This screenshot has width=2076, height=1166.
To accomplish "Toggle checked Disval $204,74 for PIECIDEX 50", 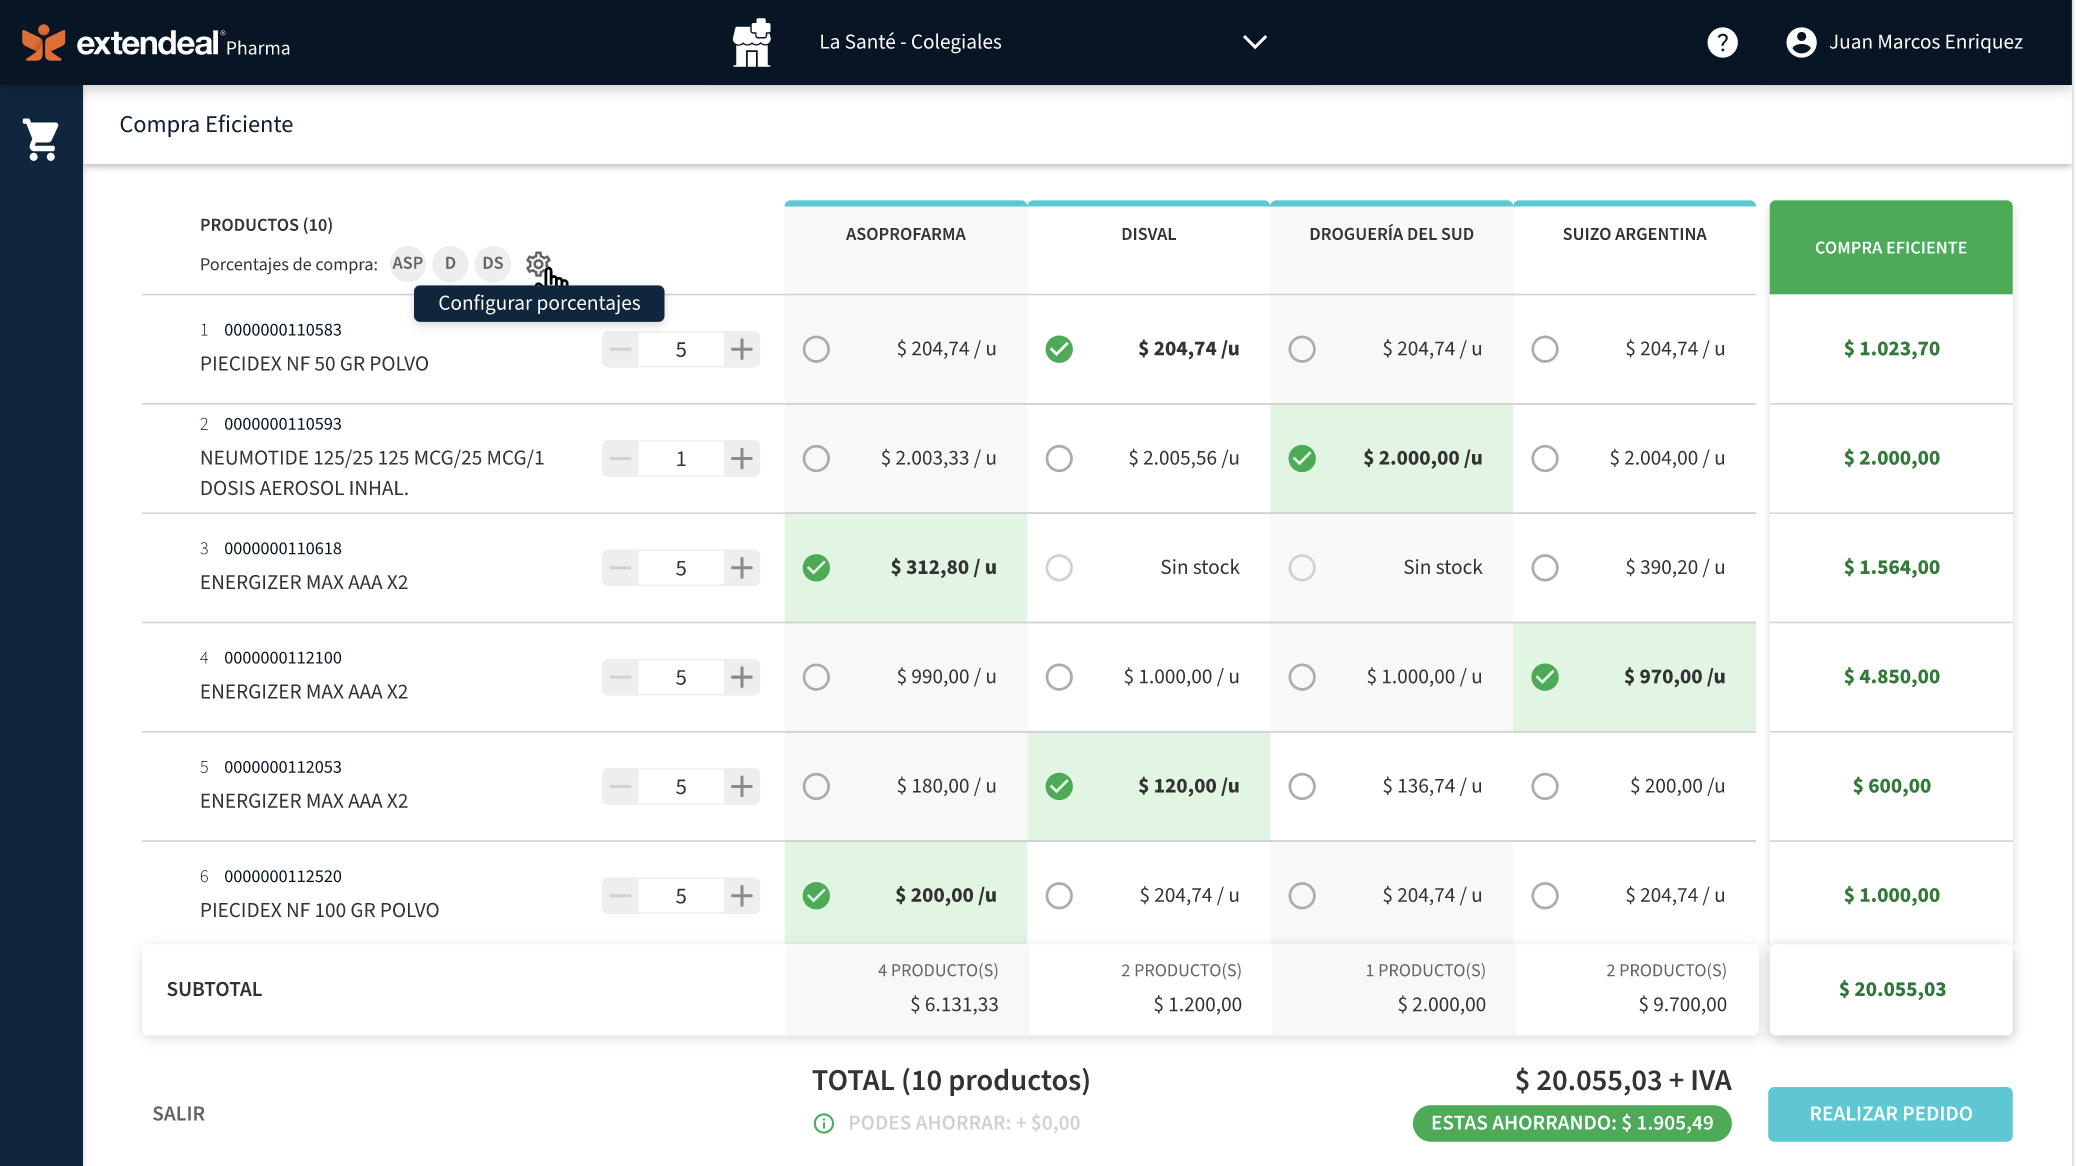I will coord(1059,349).
